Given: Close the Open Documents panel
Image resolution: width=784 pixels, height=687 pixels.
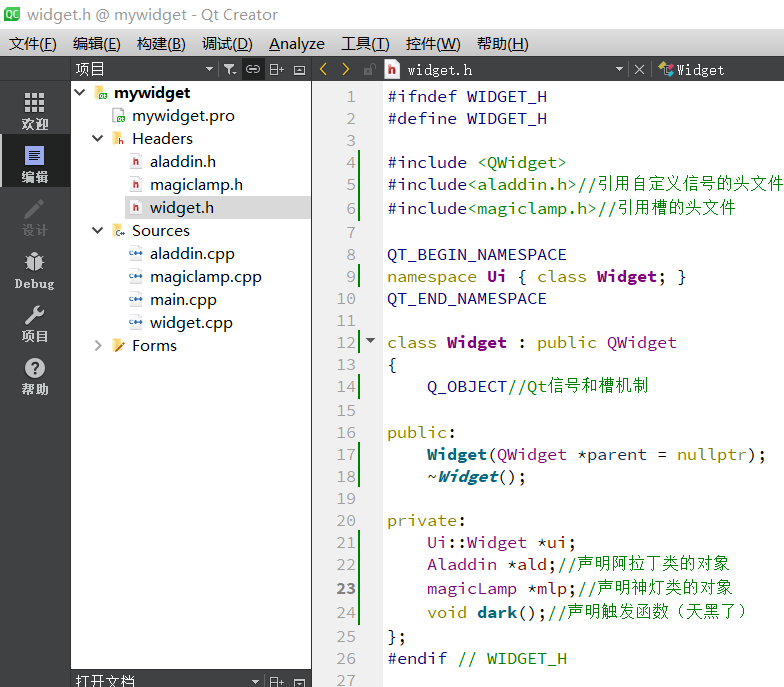Looking at the screenshot, I should coord(299,682).
